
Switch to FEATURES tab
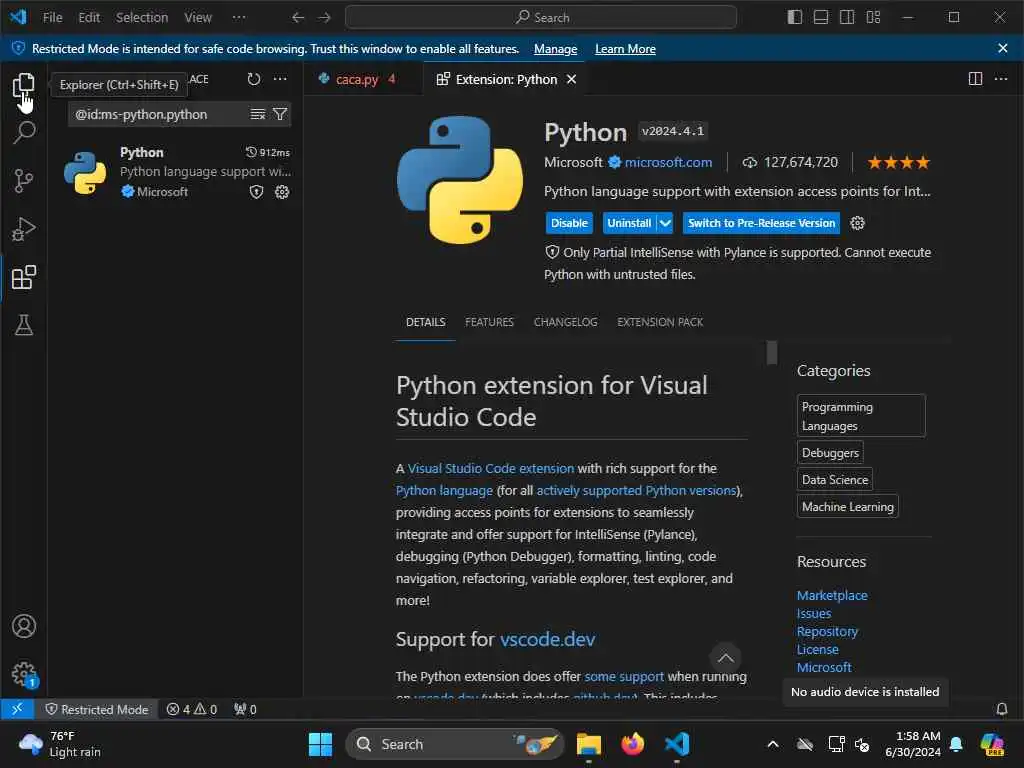489,322
